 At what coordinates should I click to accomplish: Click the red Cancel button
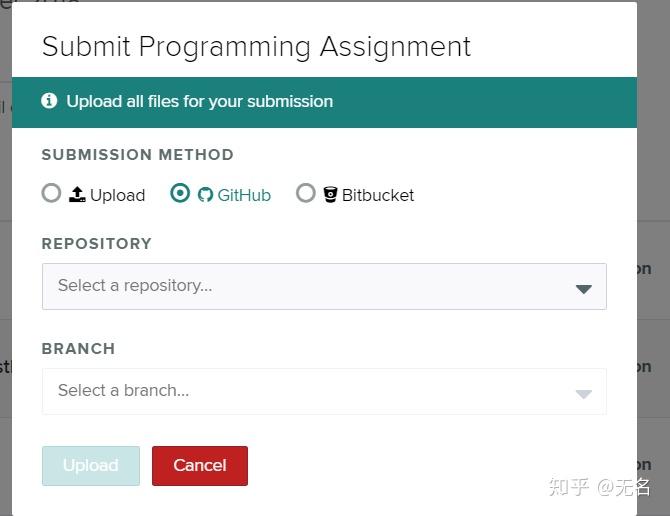(x=199, y=465)
